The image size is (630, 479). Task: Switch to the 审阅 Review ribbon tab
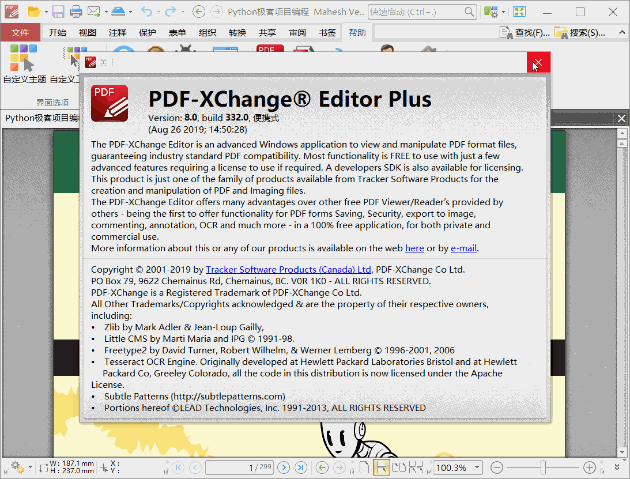[297, 33]
